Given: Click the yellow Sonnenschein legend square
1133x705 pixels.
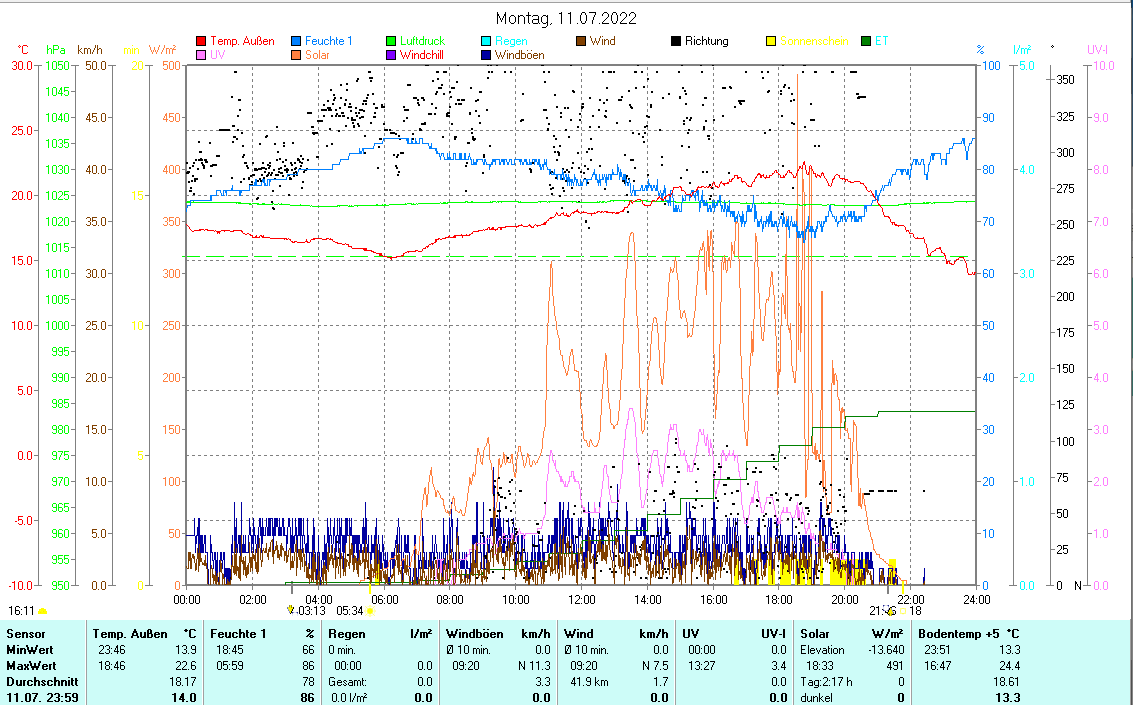Looking at the screenshot, I should [771, 41].
